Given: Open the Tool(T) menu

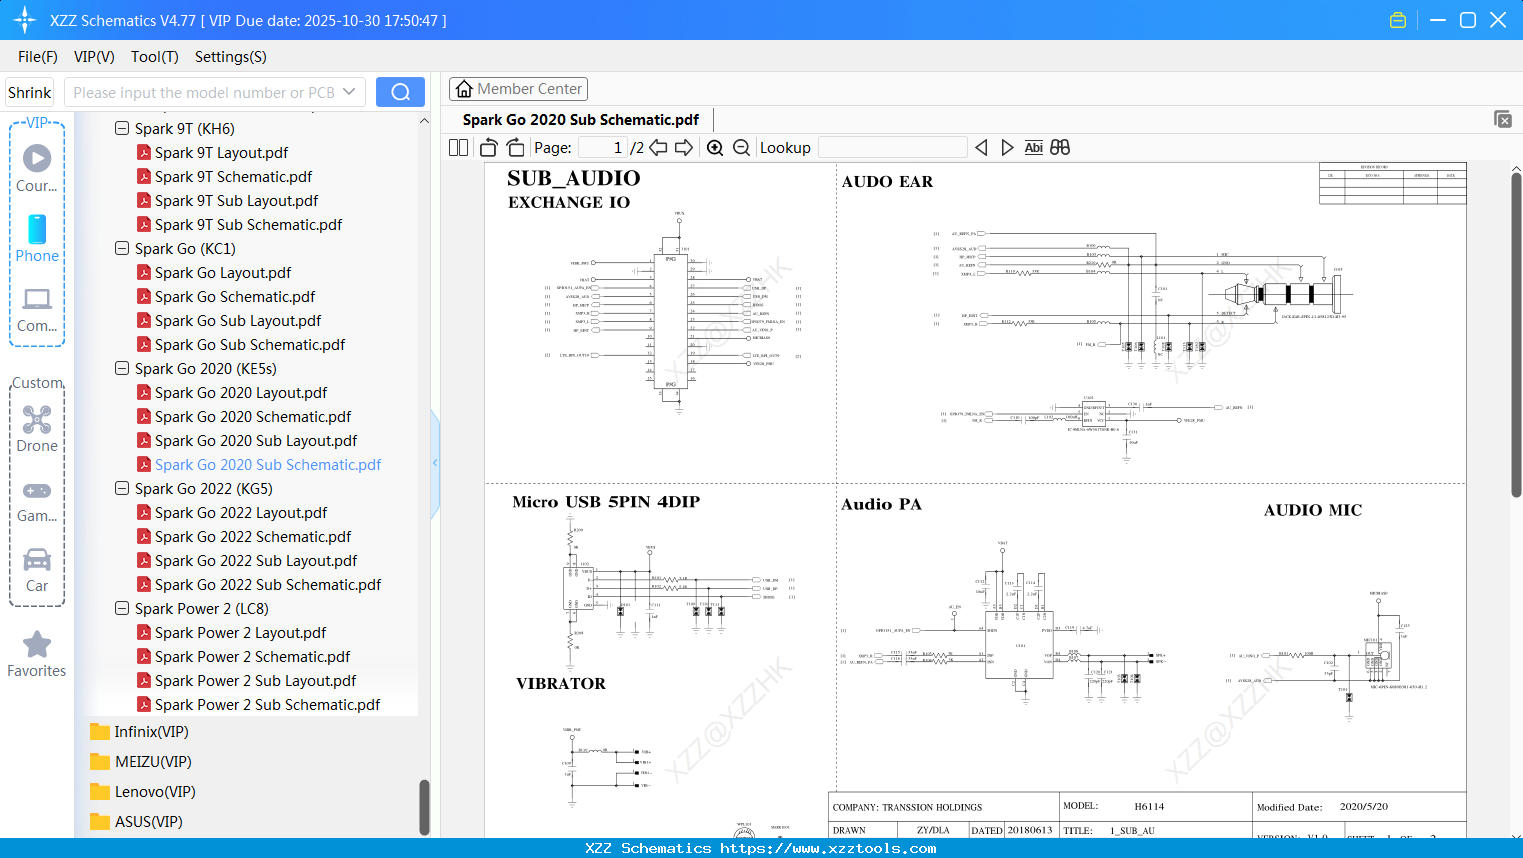Looking at the screenshot, I should pos(154,57).
